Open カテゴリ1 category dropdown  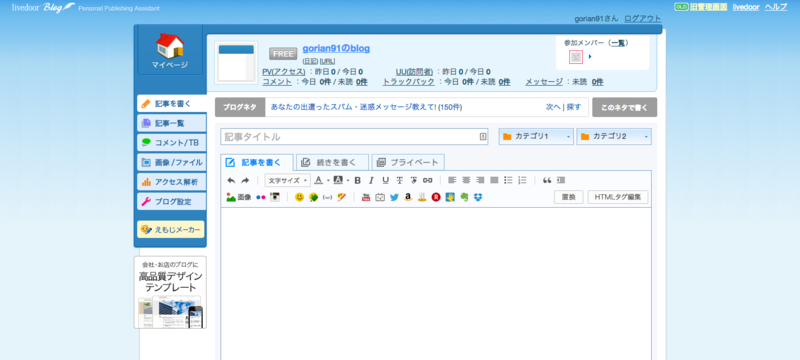[536, 137]
